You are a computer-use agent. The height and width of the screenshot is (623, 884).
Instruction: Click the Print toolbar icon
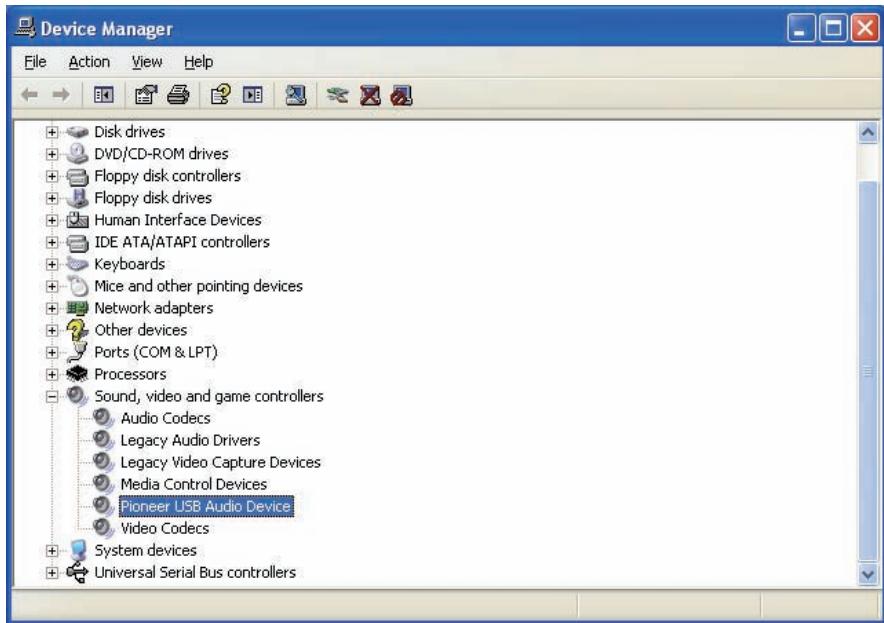[179, 95]
